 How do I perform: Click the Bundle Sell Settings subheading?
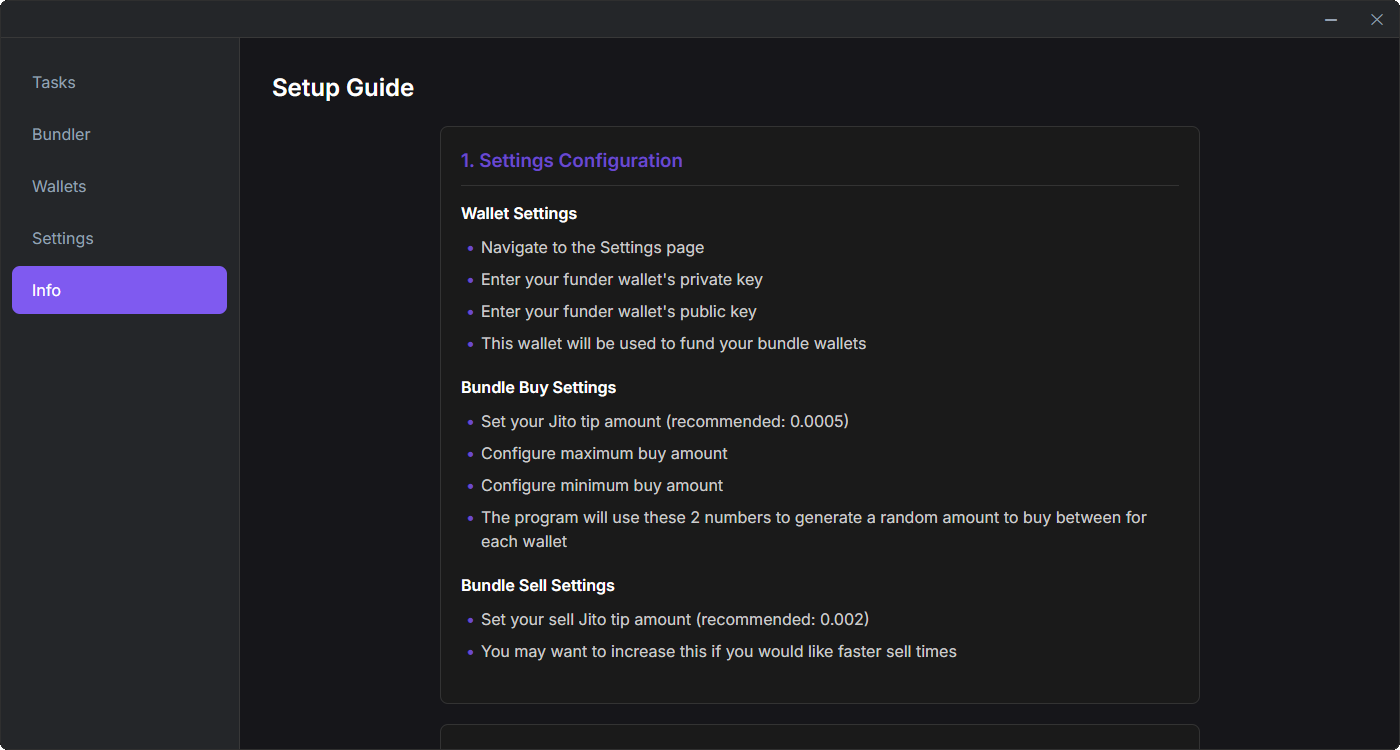pos(538,585)
